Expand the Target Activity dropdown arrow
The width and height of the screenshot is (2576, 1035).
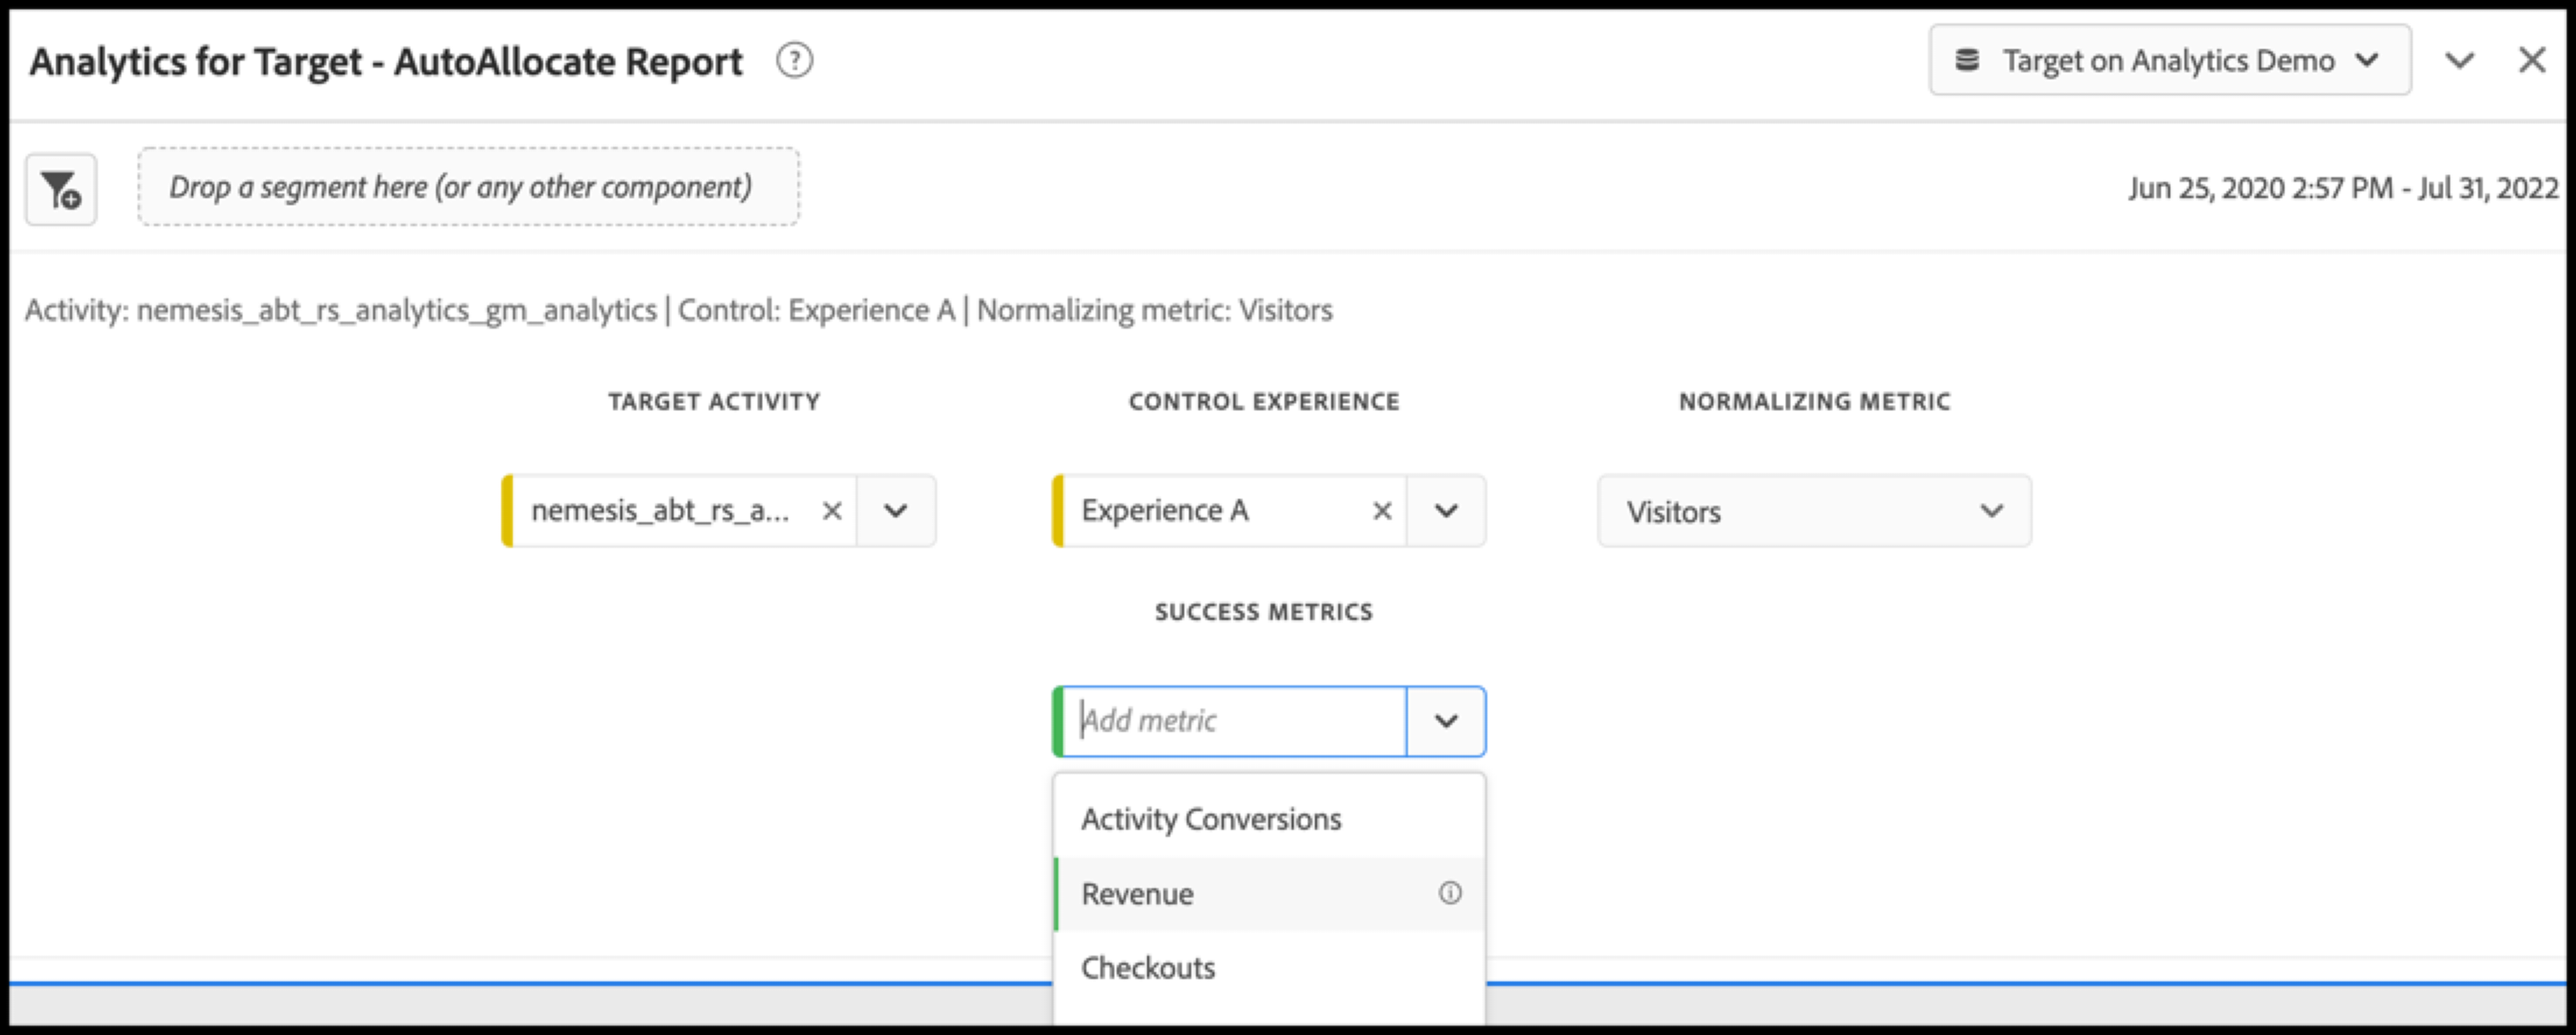click(x=895, y=511)
